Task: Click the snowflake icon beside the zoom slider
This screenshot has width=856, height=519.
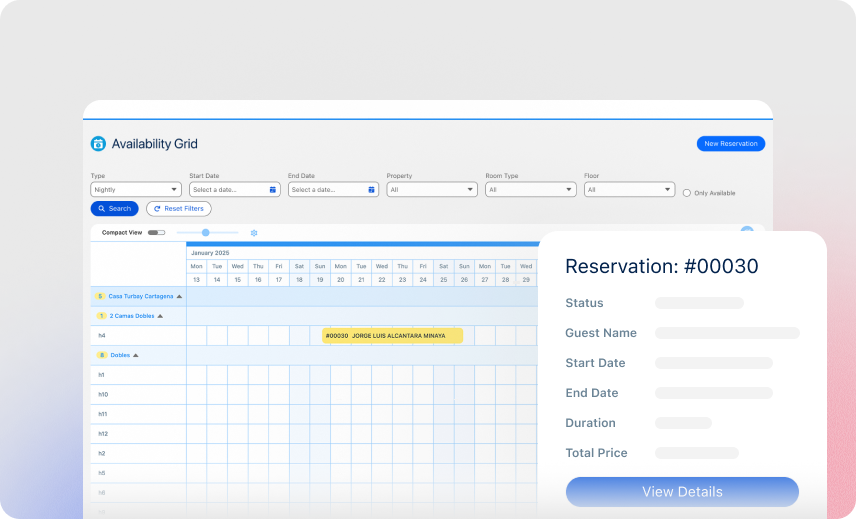Action: coord(254,233)
